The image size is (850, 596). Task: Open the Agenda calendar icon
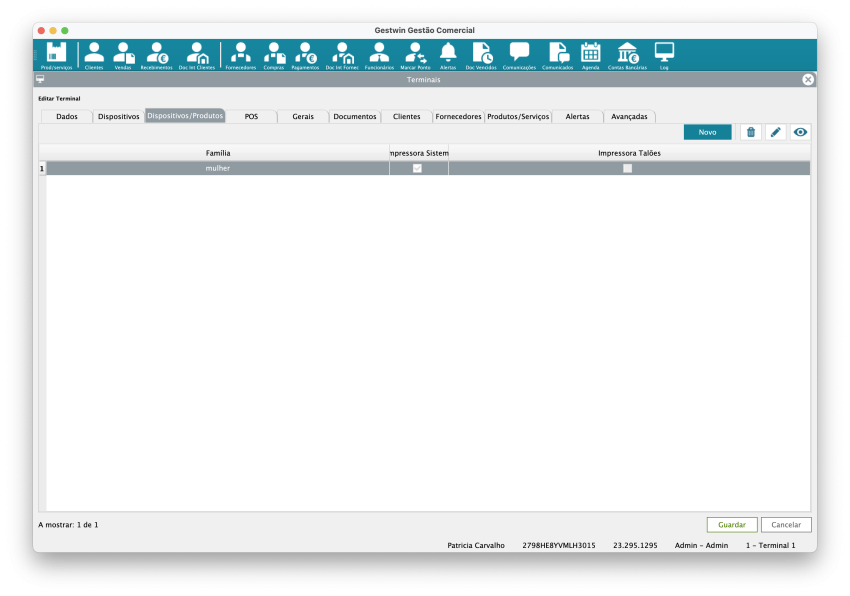tap(590, 54)
